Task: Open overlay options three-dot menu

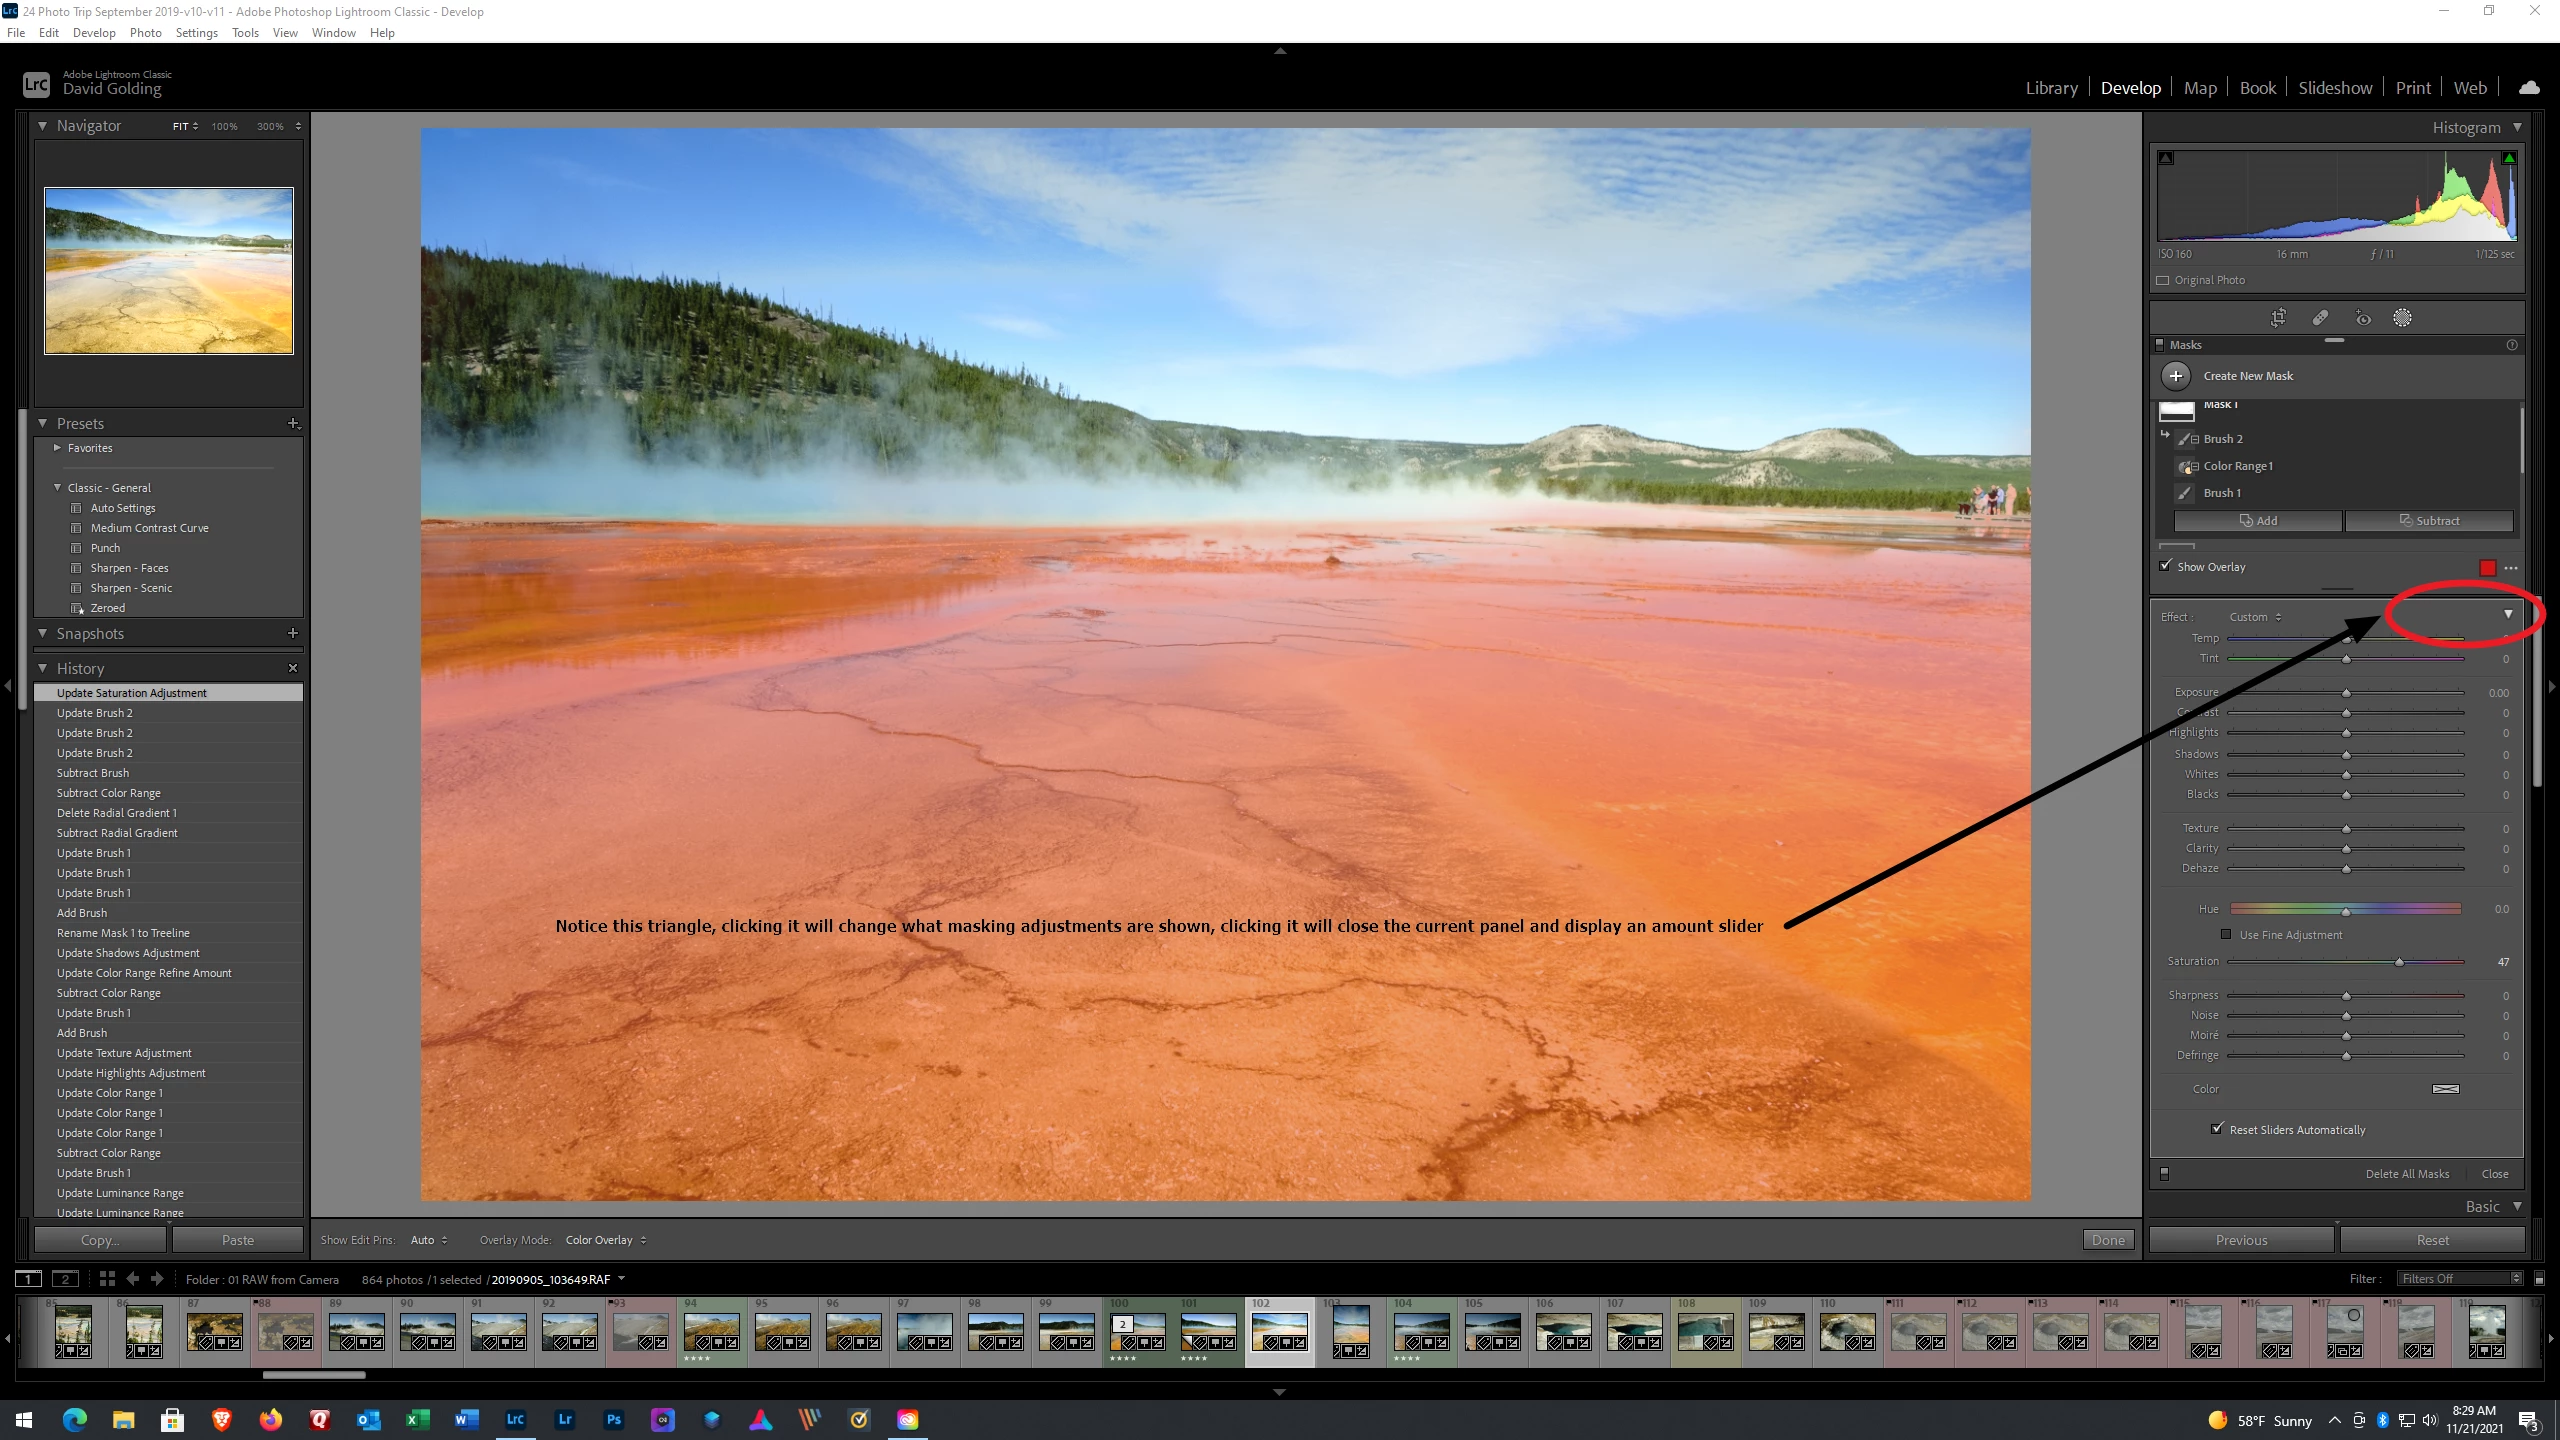Action: pos(2511,568)
